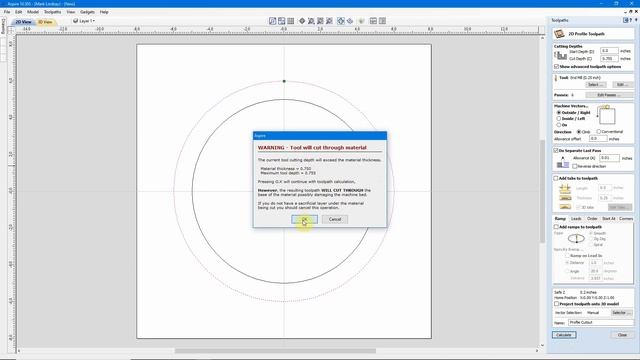Enable Add ramps to toolpath checkbox

tap(556, 227)
